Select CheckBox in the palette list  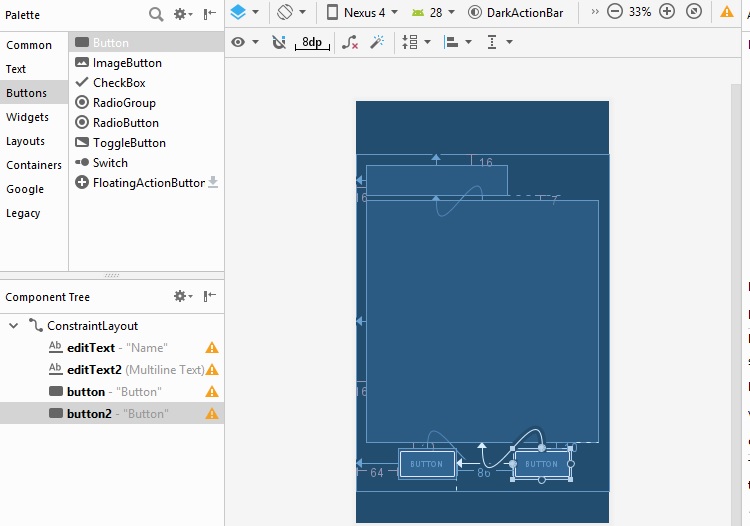click(x=119, y=83)
